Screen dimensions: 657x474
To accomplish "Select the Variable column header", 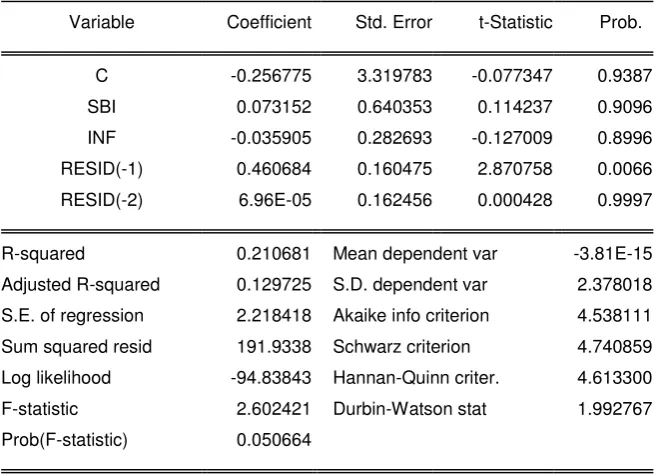I will [x=102, y=22].
